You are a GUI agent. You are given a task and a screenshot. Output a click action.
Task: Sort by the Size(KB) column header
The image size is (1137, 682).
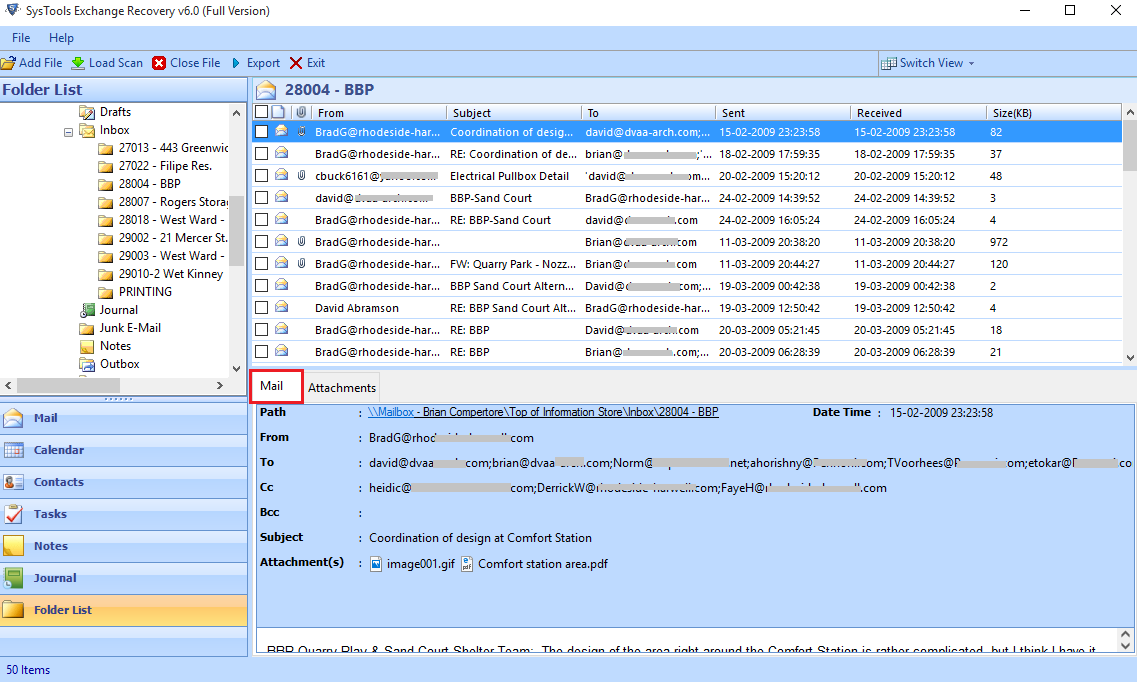click(1054, 113)
